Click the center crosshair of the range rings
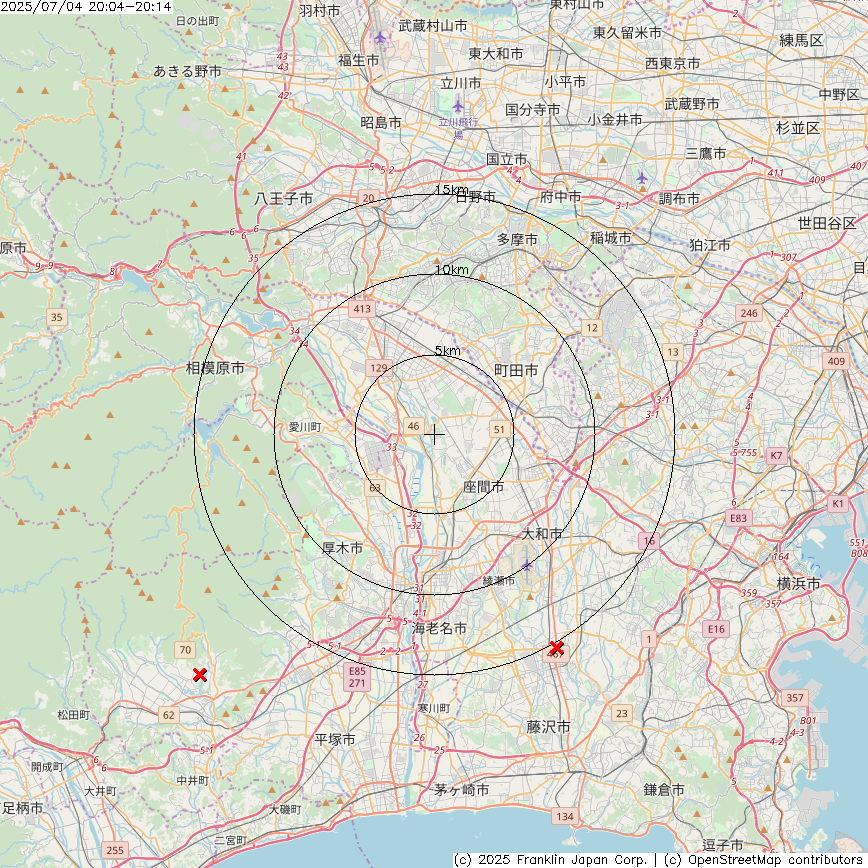 coord(435,435)
